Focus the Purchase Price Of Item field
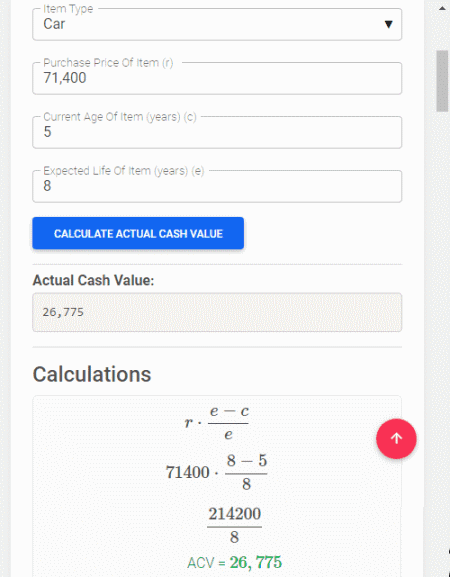Screen dimensions: 450x577 point(217,78)
